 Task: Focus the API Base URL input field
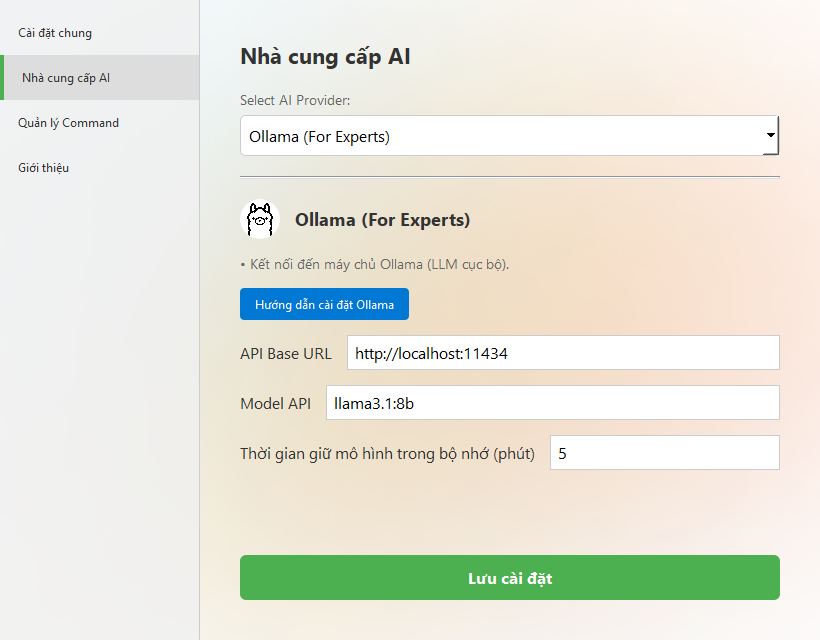(x=563, y=353)
